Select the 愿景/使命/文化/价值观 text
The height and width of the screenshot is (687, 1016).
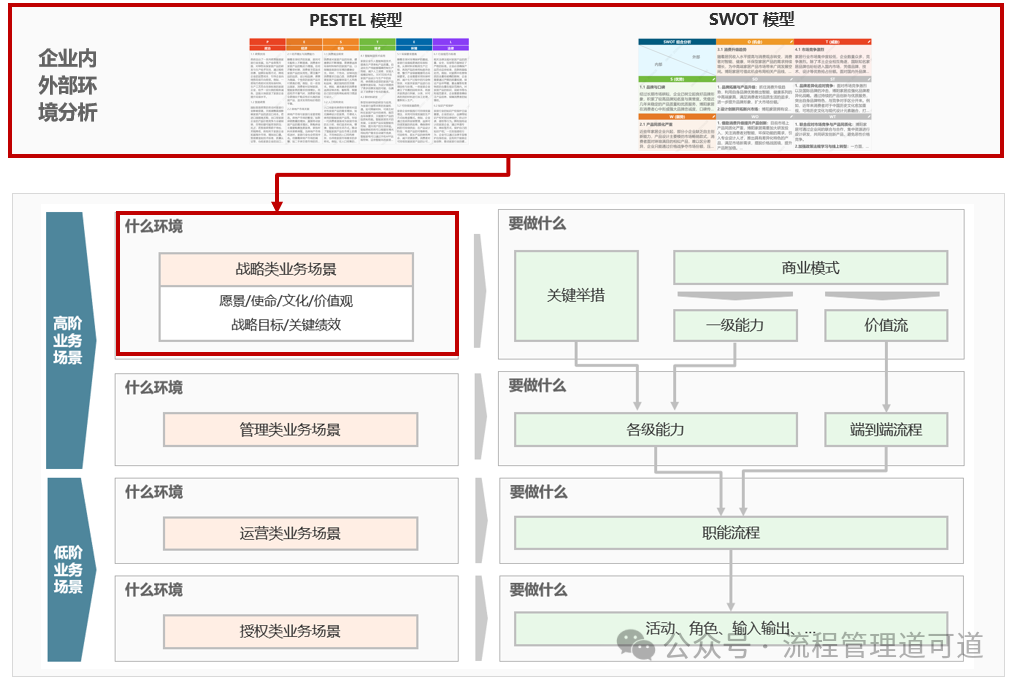(286, 300)
